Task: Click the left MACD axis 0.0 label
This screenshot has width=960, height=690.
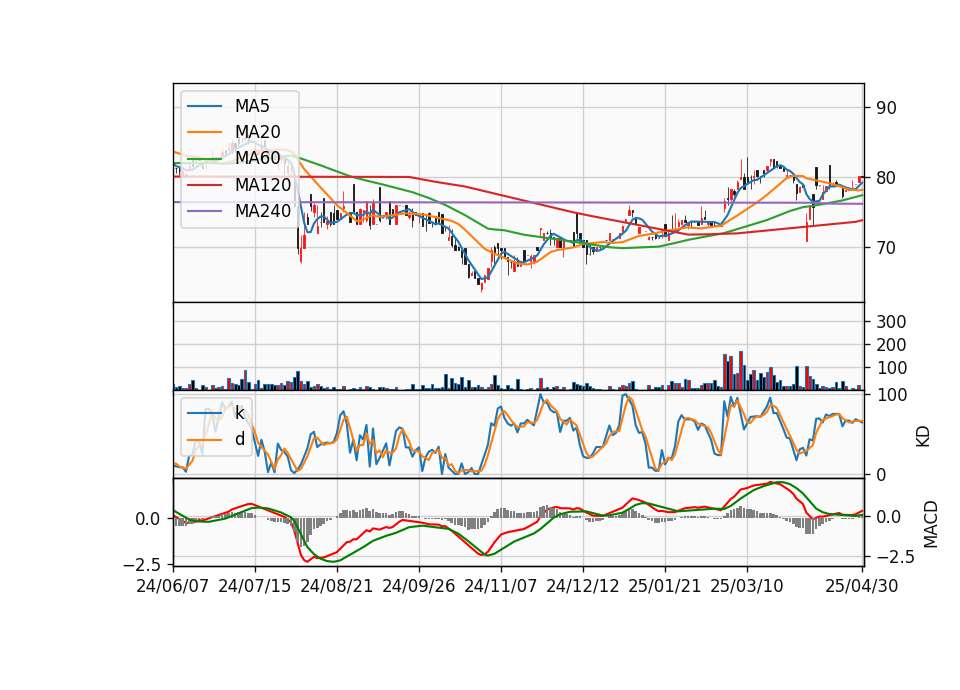Action: tap(148, 519)
